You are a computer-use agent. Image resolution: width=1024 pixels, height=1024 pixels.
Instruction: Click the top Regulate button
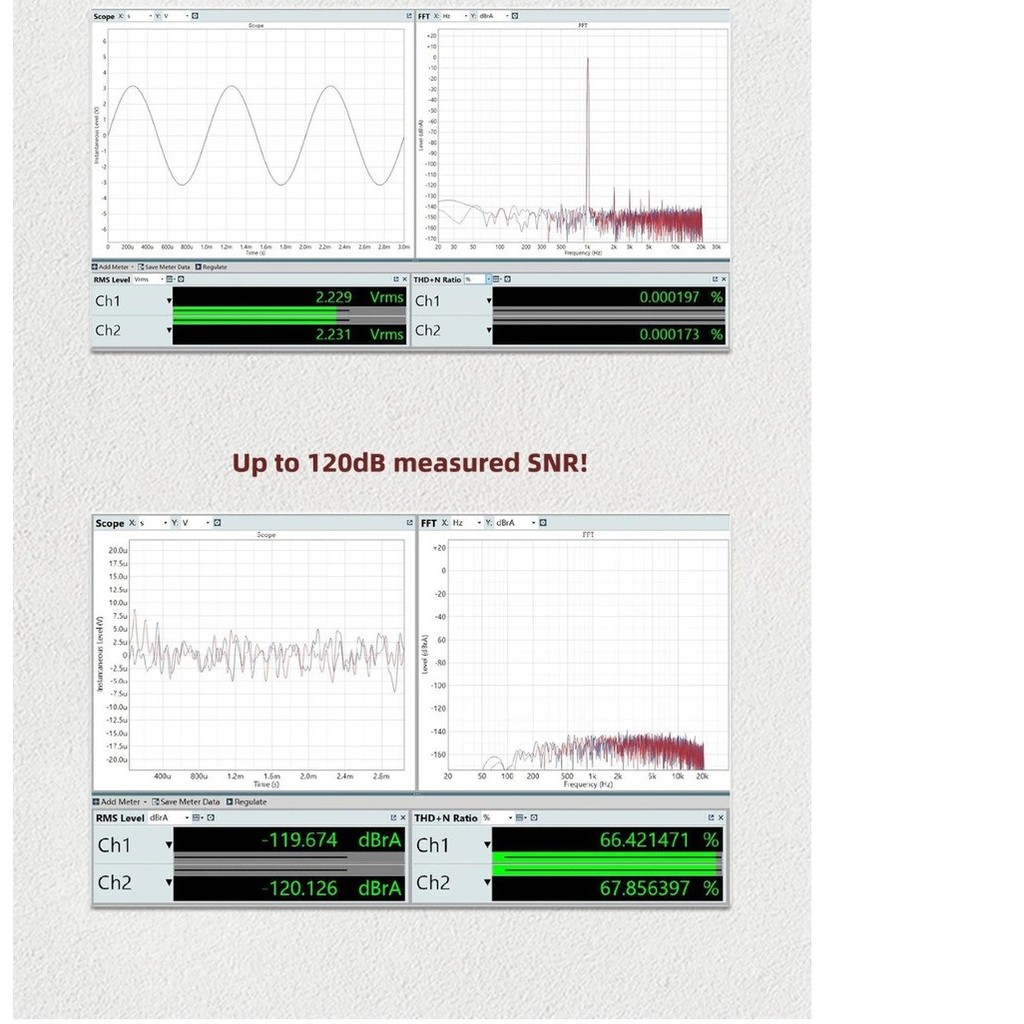(x=212, y=267)
